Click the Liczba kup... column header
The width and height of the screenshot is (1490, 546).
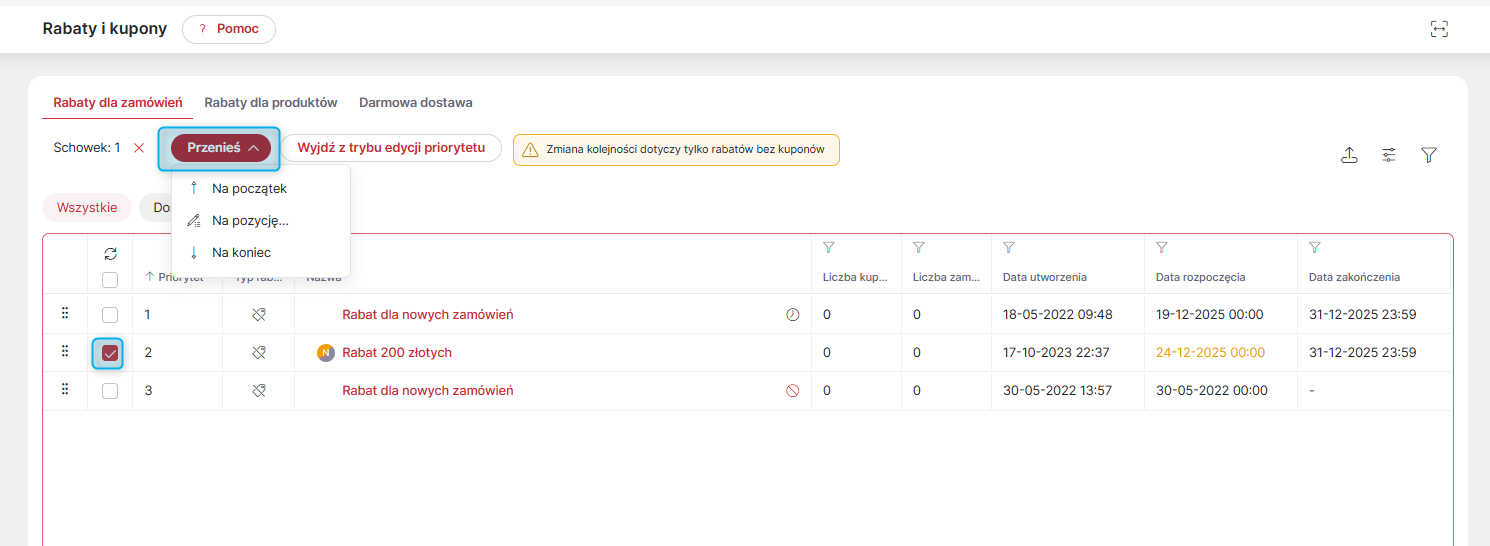[x=856, y=277]
